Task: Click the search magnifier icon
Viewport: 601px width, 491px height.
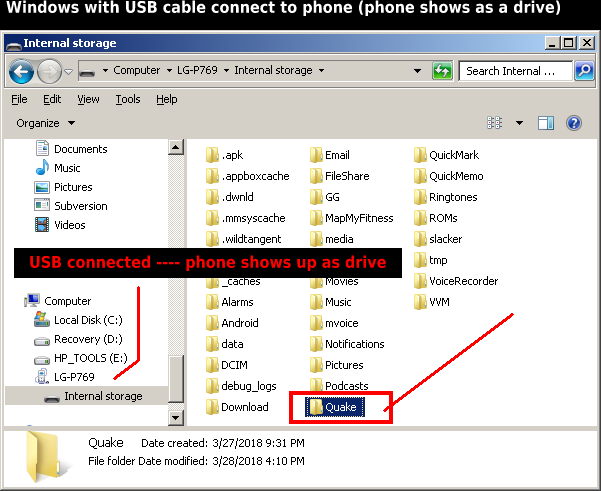Action: [585, 71]
